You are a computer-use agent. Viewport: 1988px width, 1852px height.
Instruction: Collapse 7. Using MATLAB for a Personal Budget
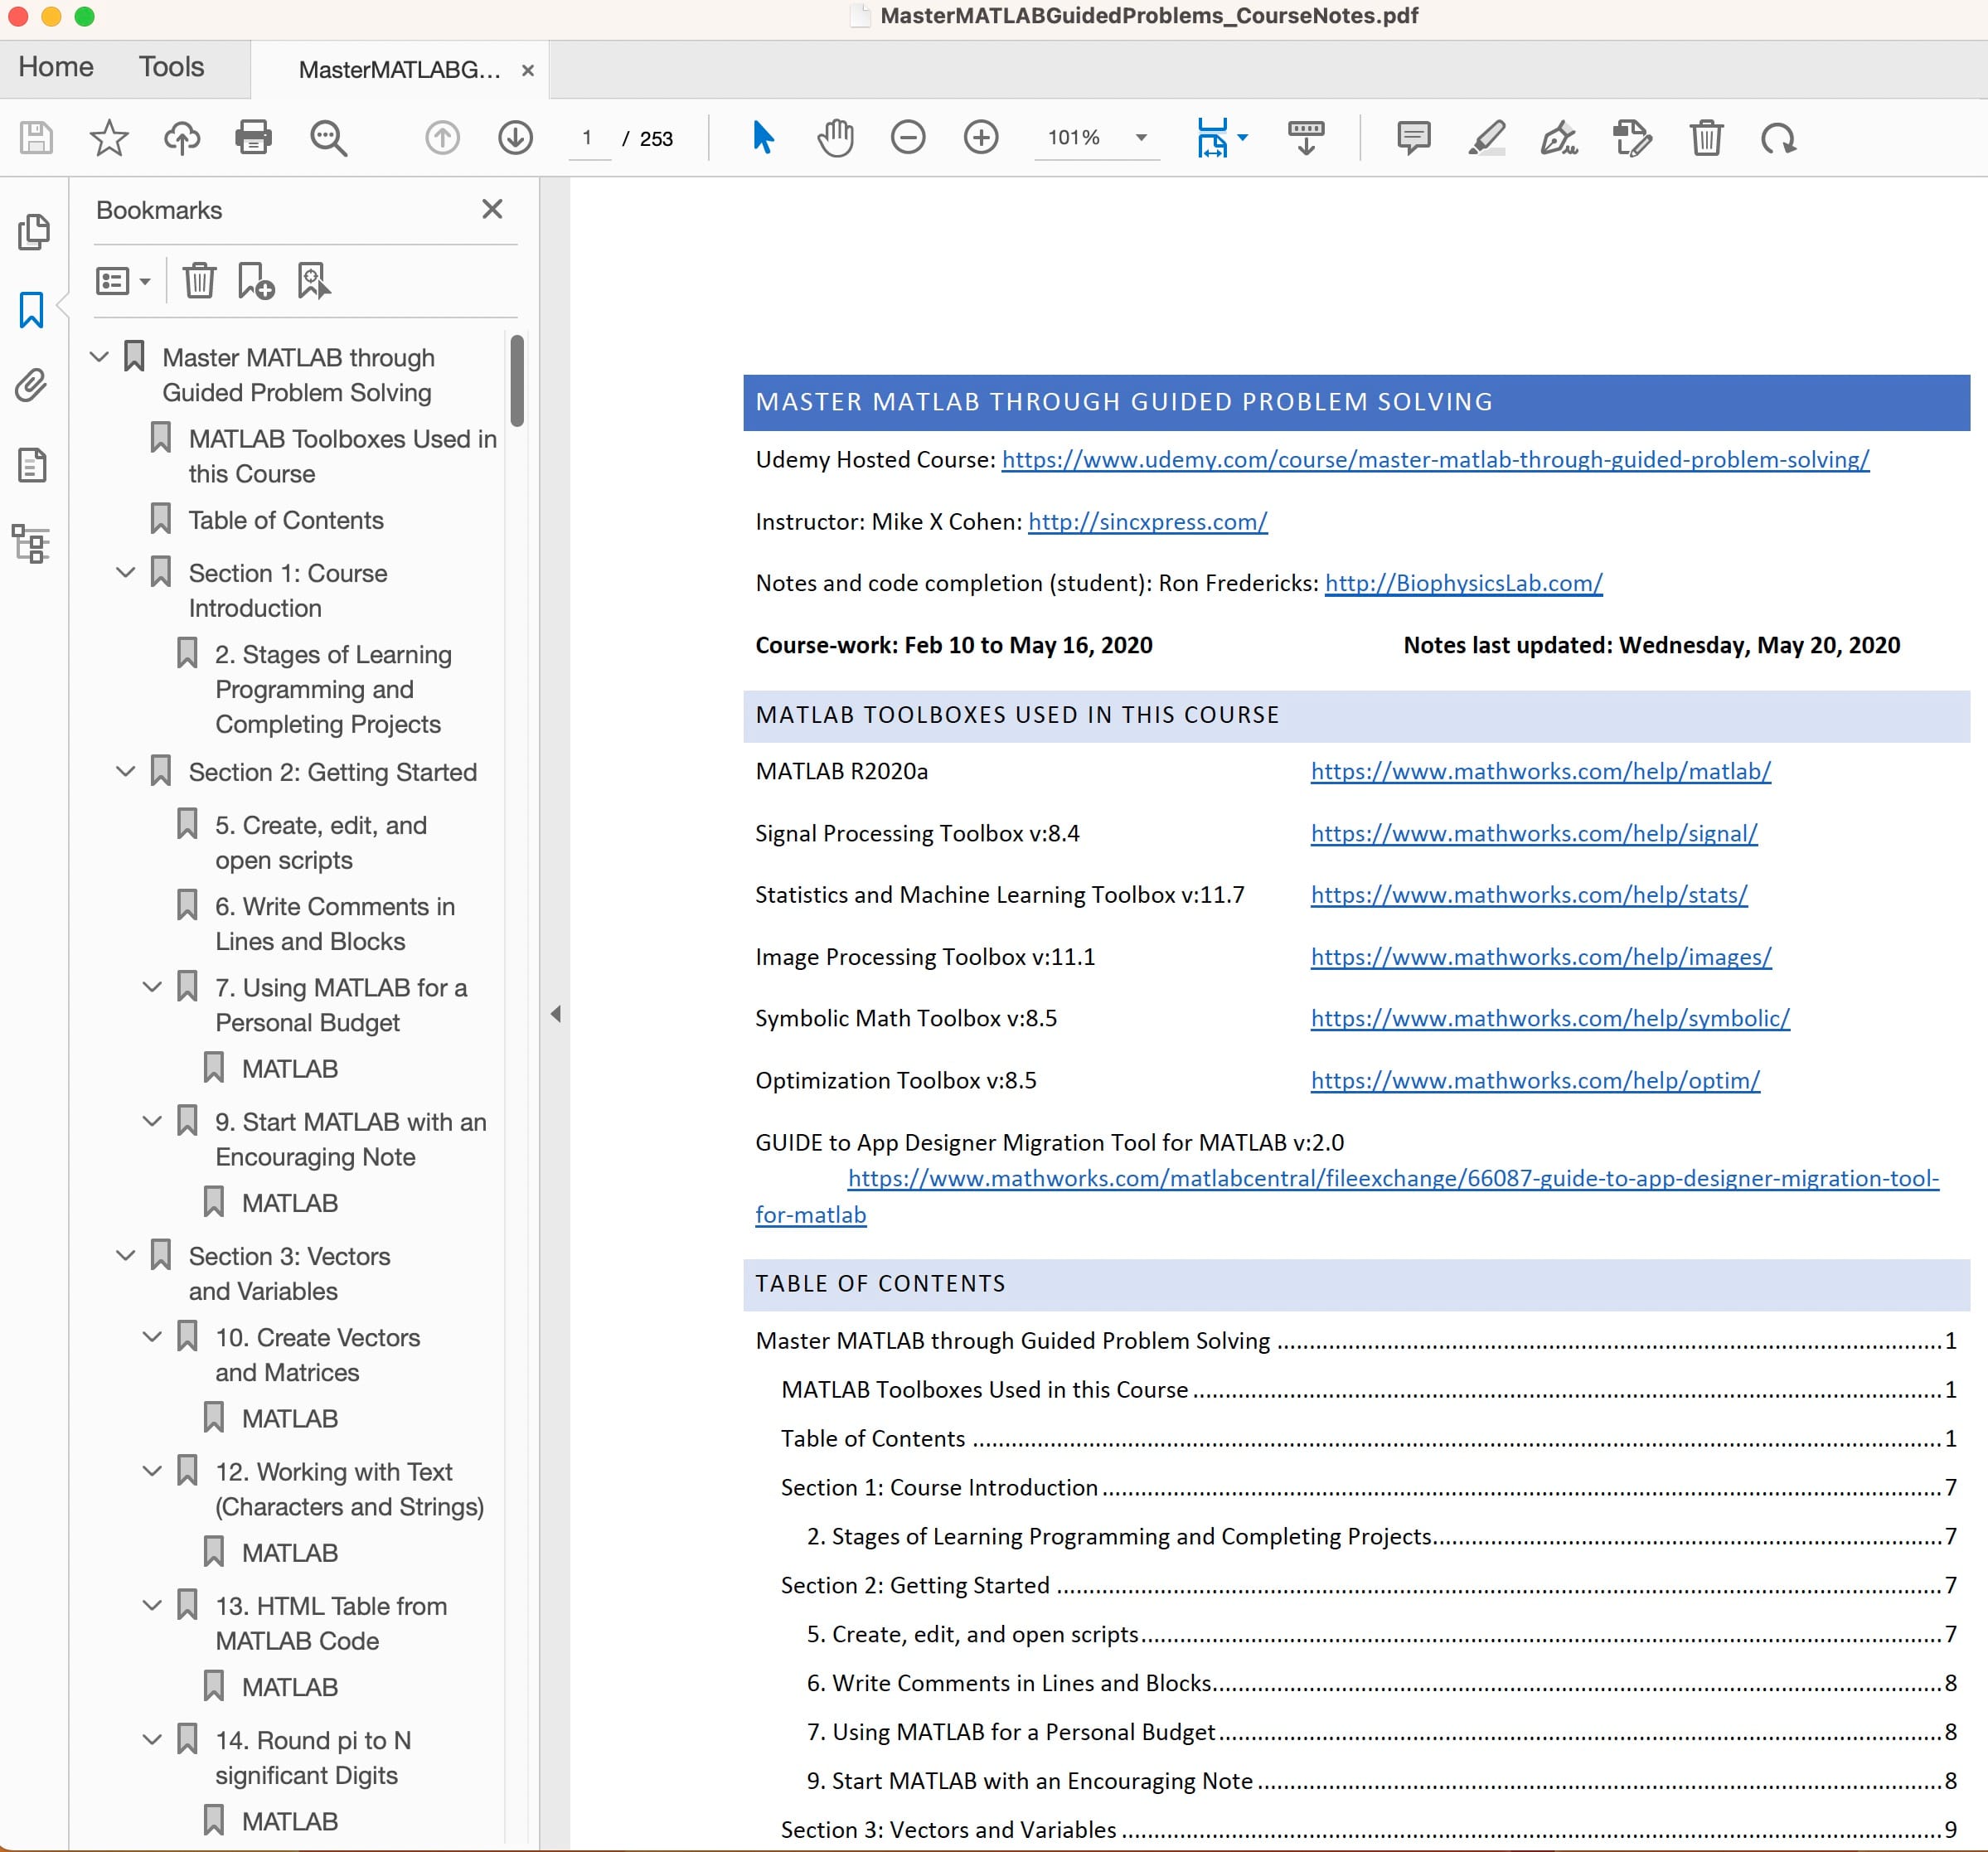tap(152, 986)
